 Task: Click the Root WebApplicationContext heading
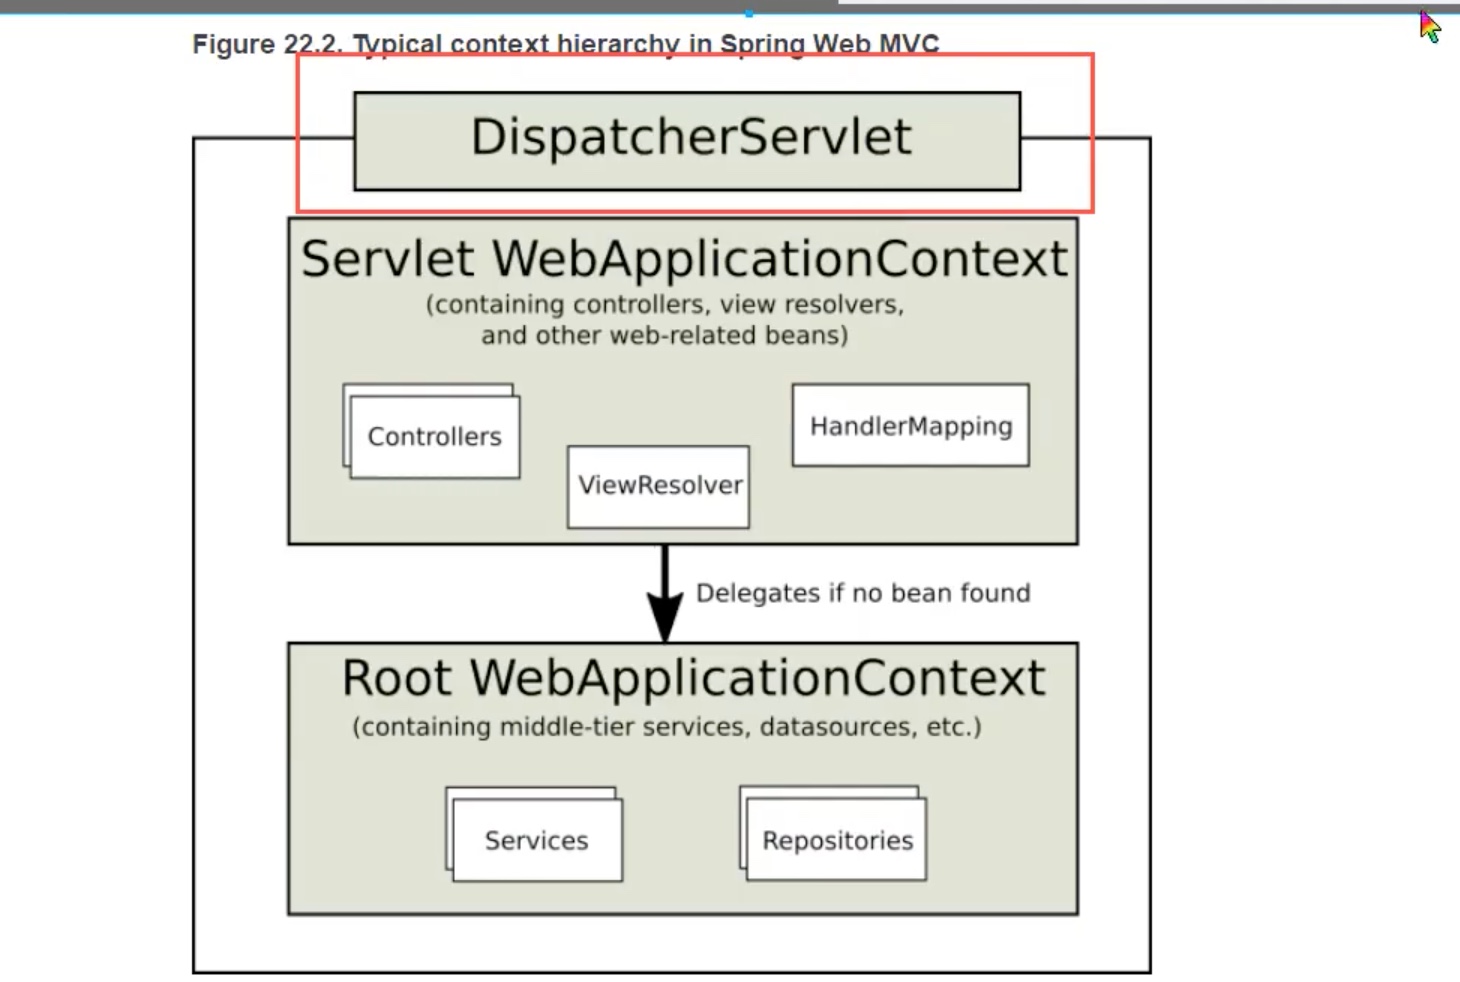pos(693,678)
